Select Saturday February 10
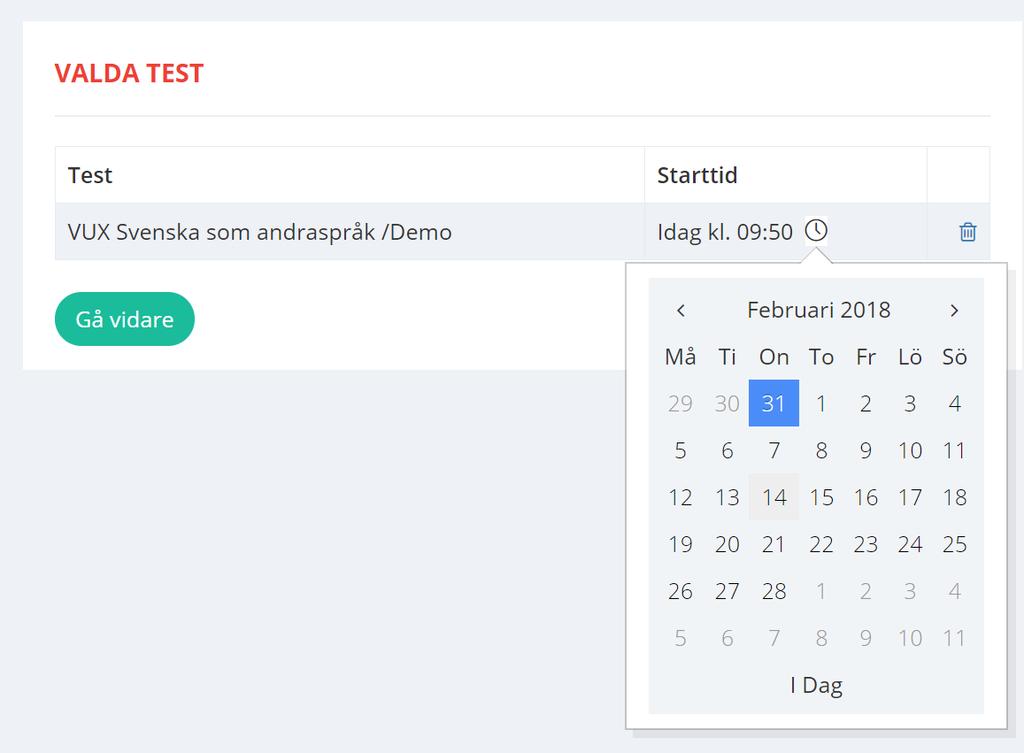The height and width of the screenshot is (753, 1024). [x=910, y=450]
